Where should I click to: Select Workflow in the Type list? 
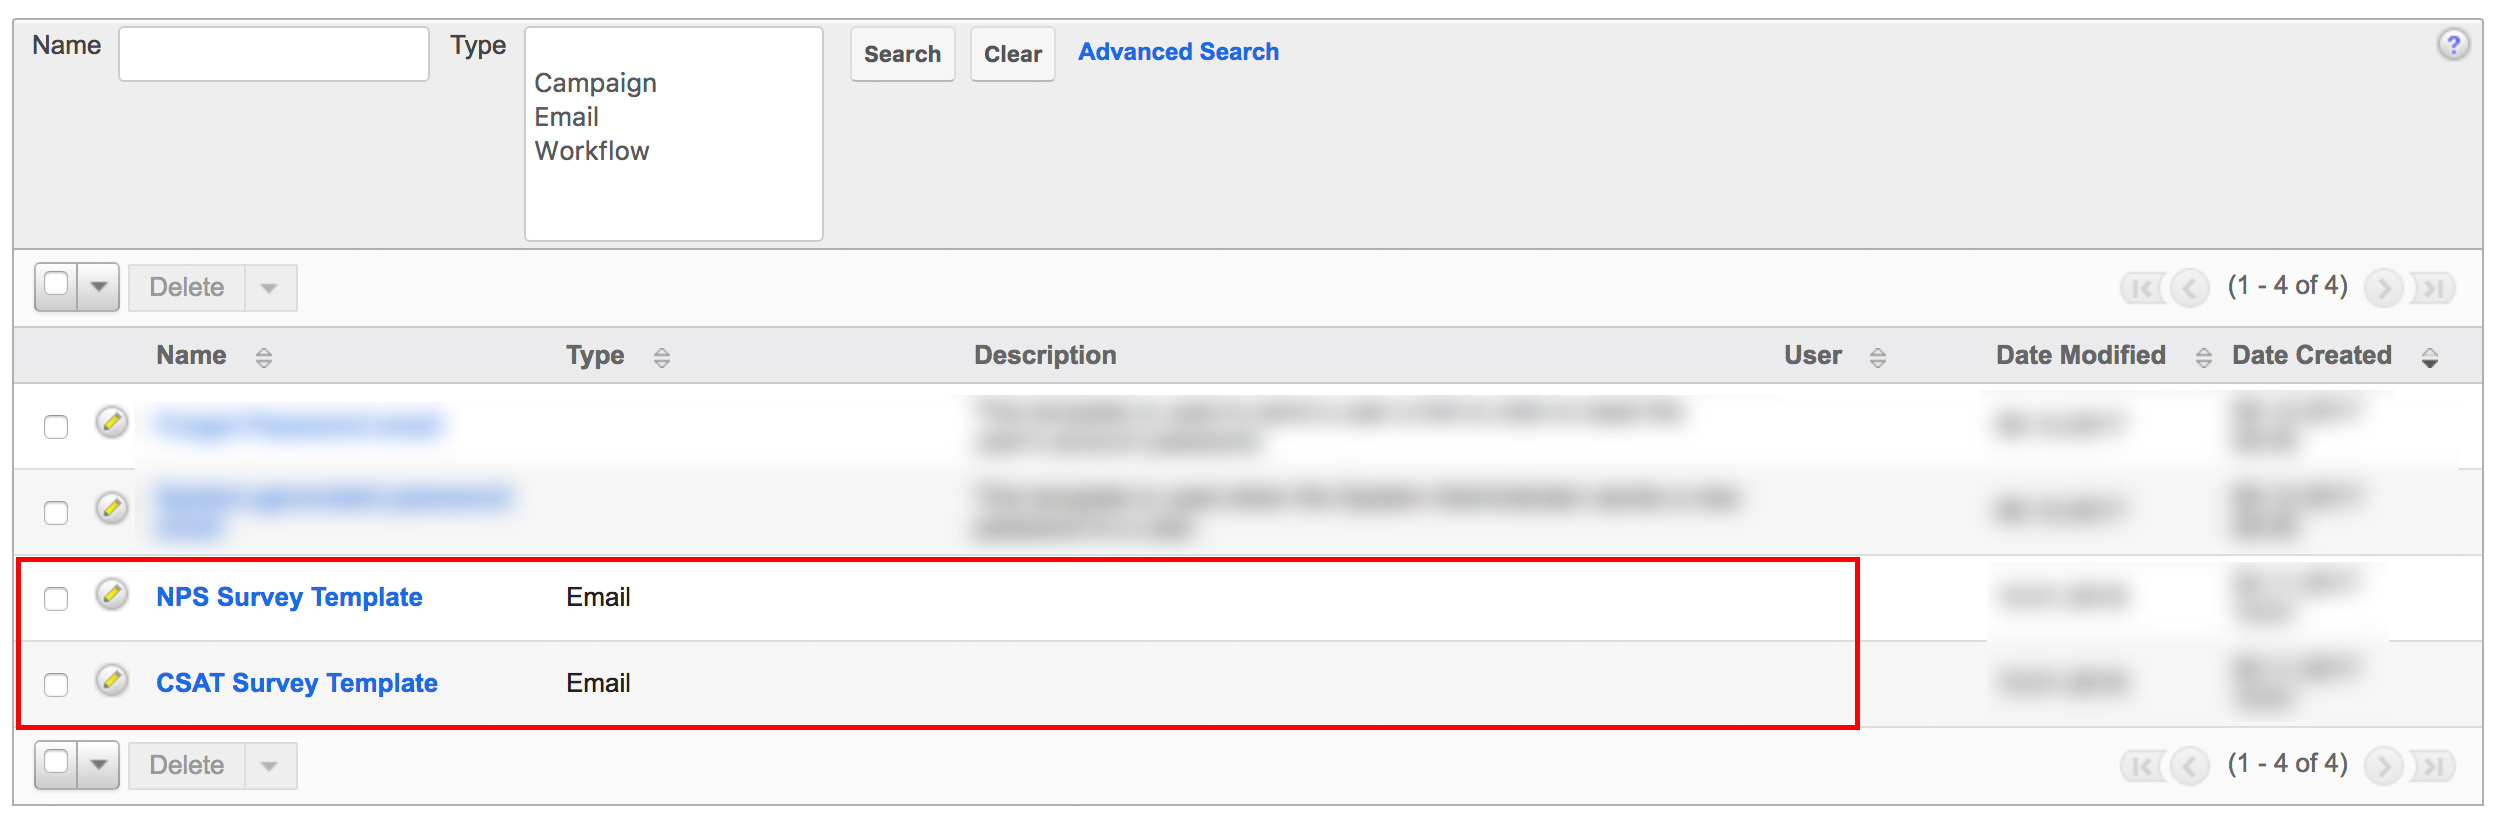point(592,151)
